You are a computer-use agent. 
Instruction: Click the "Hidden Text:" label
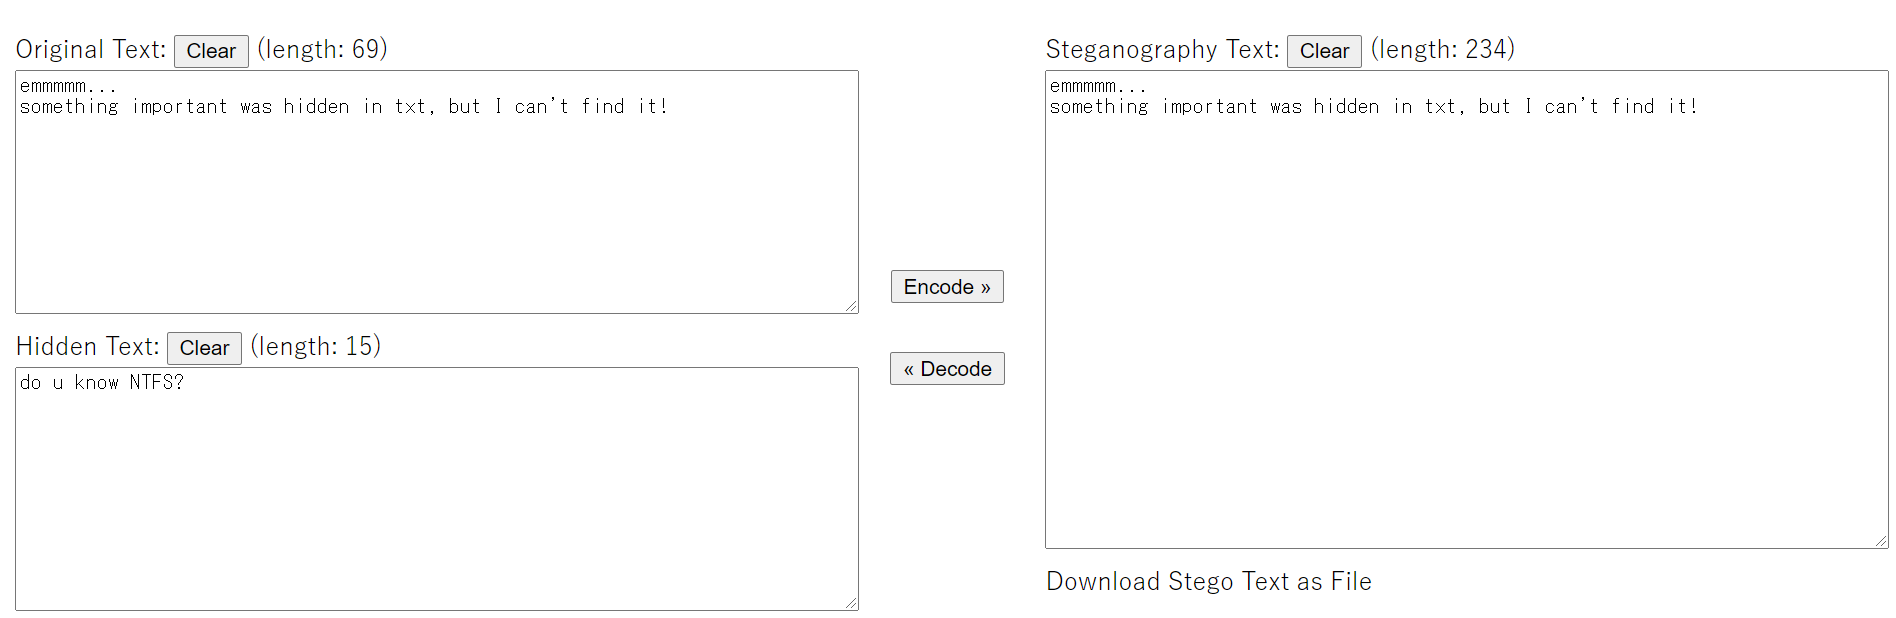coord(88,347)
